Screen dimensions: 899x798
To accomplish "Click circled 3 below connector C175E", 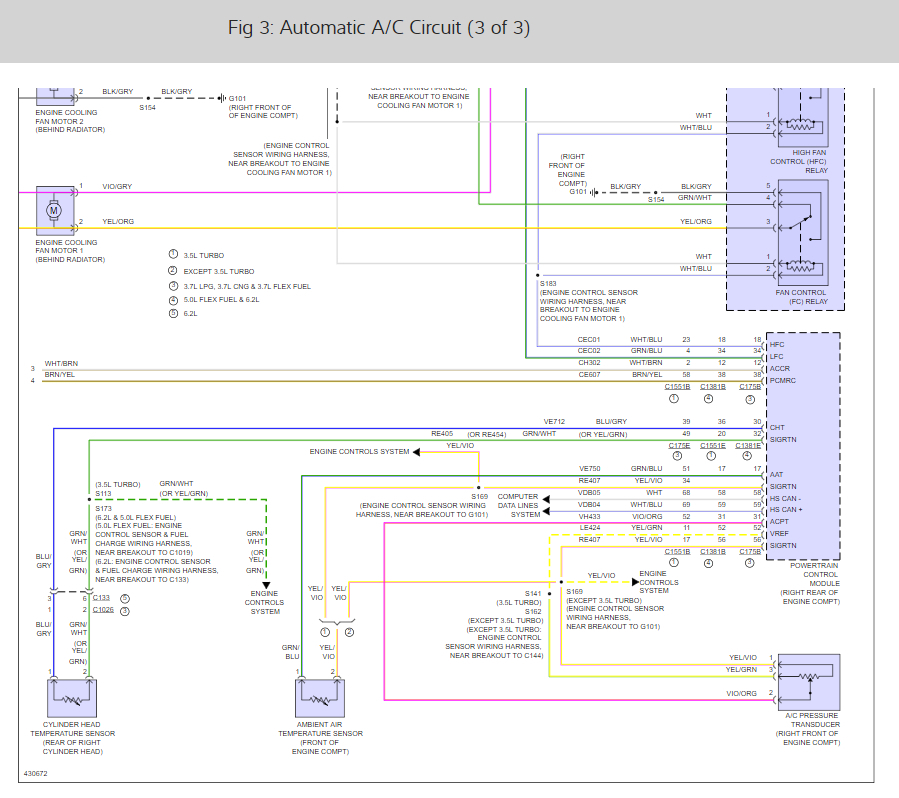I will (x=678, y=456).
